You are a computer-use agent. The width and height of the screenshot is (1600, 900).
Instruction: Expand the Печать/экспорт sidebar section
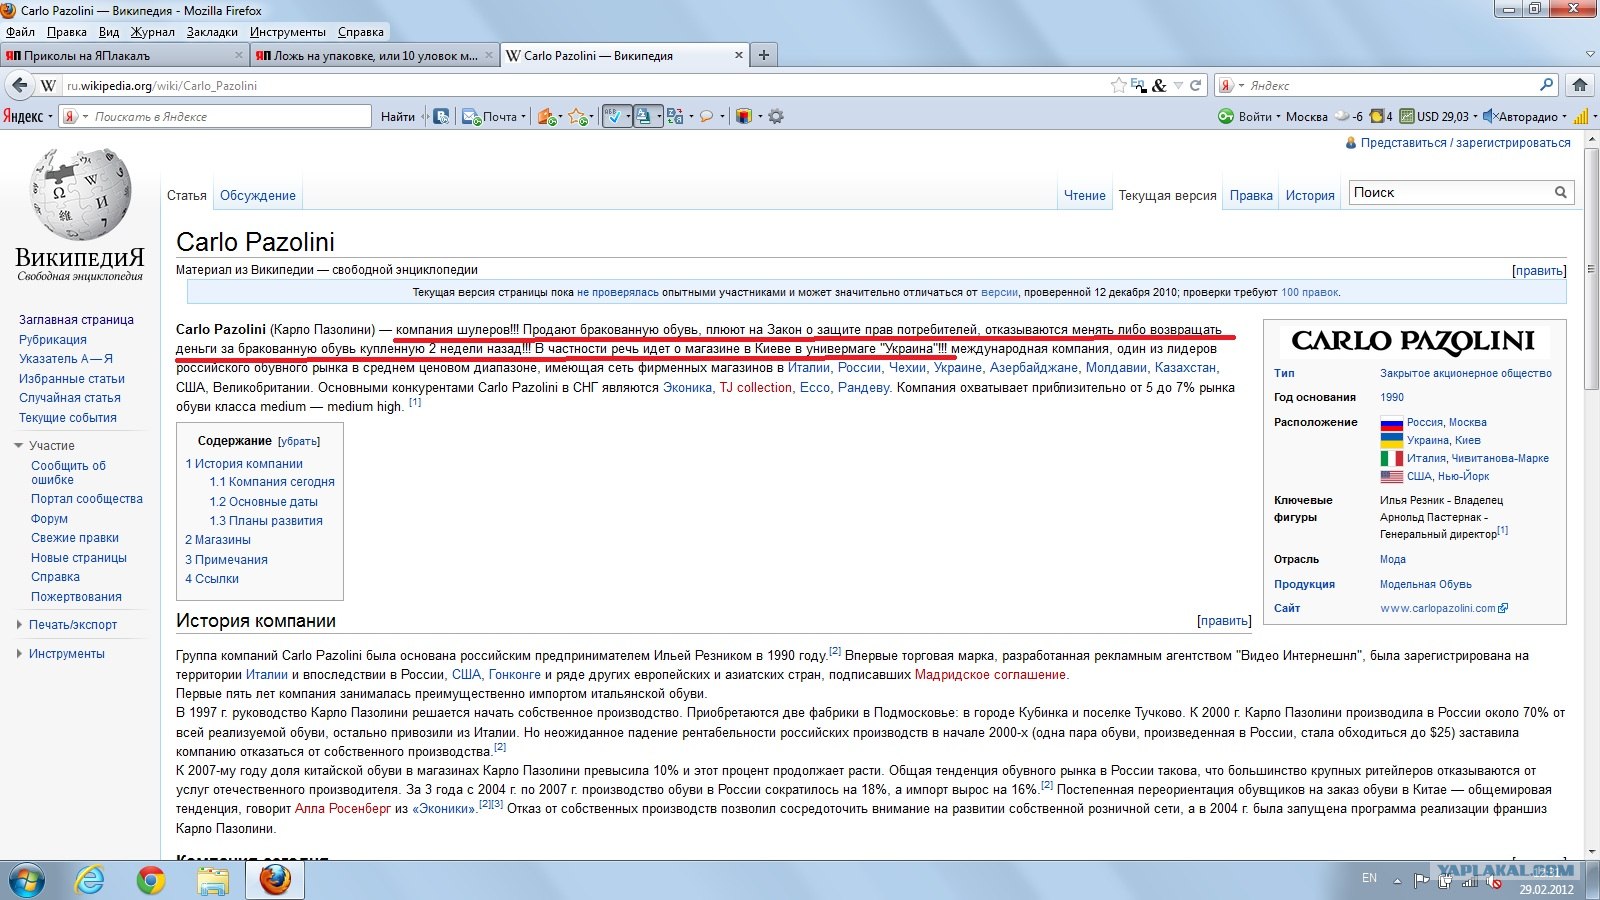[19, 625]
